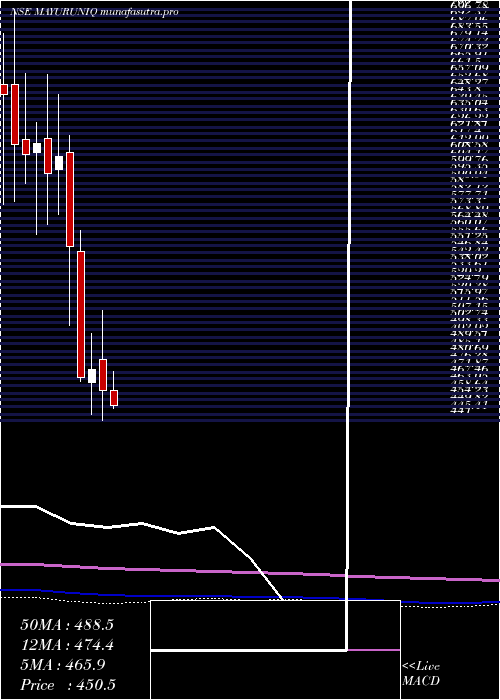Click the Price : 450.5 value
The height and width of the screenshot is (700, 500).
point(69,685)
